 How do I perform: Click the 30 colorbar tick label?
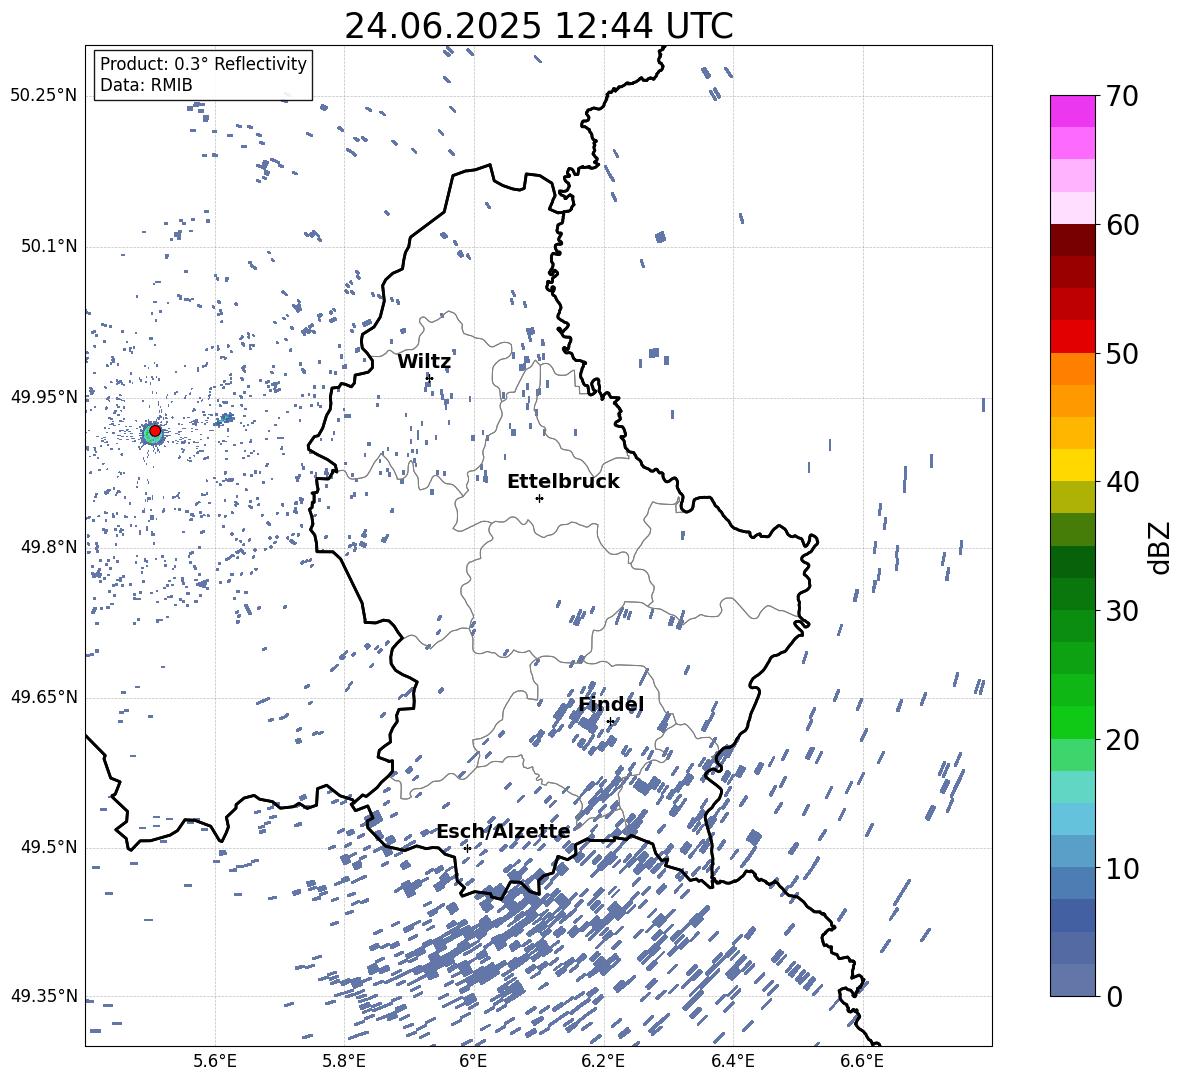pos(1122,611)
